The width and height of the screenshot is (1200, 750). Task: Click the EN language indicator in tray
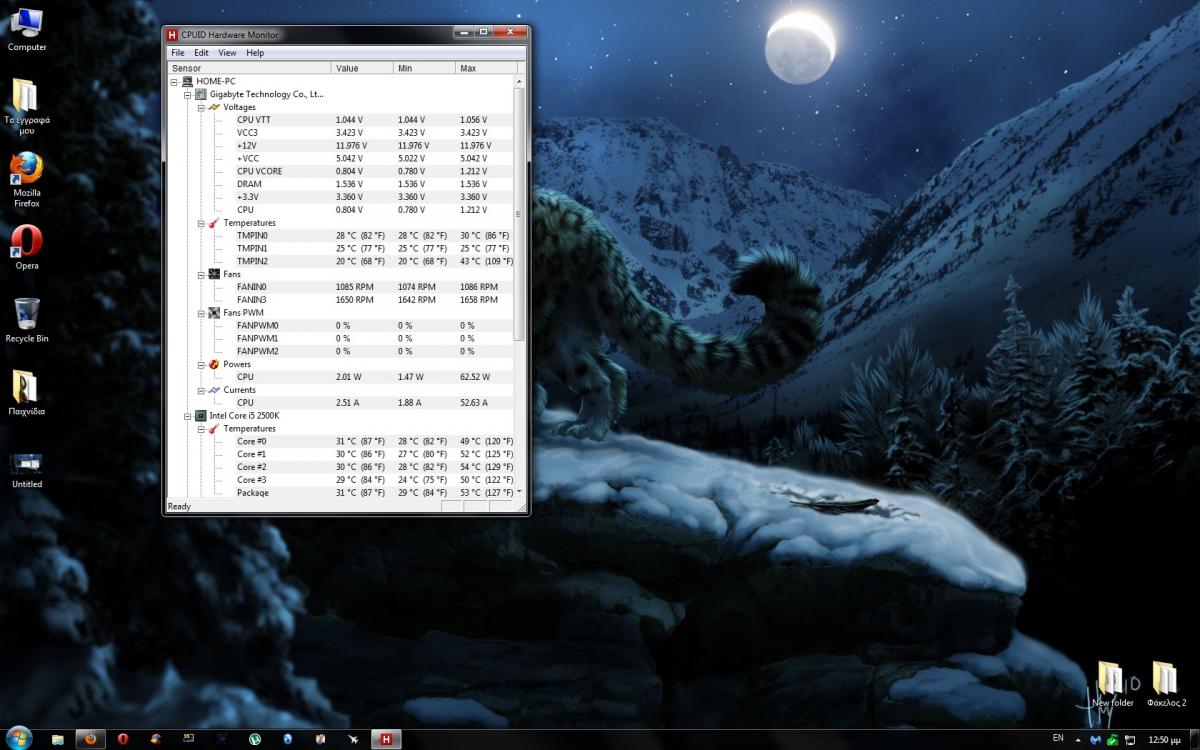coord(1058,738)
